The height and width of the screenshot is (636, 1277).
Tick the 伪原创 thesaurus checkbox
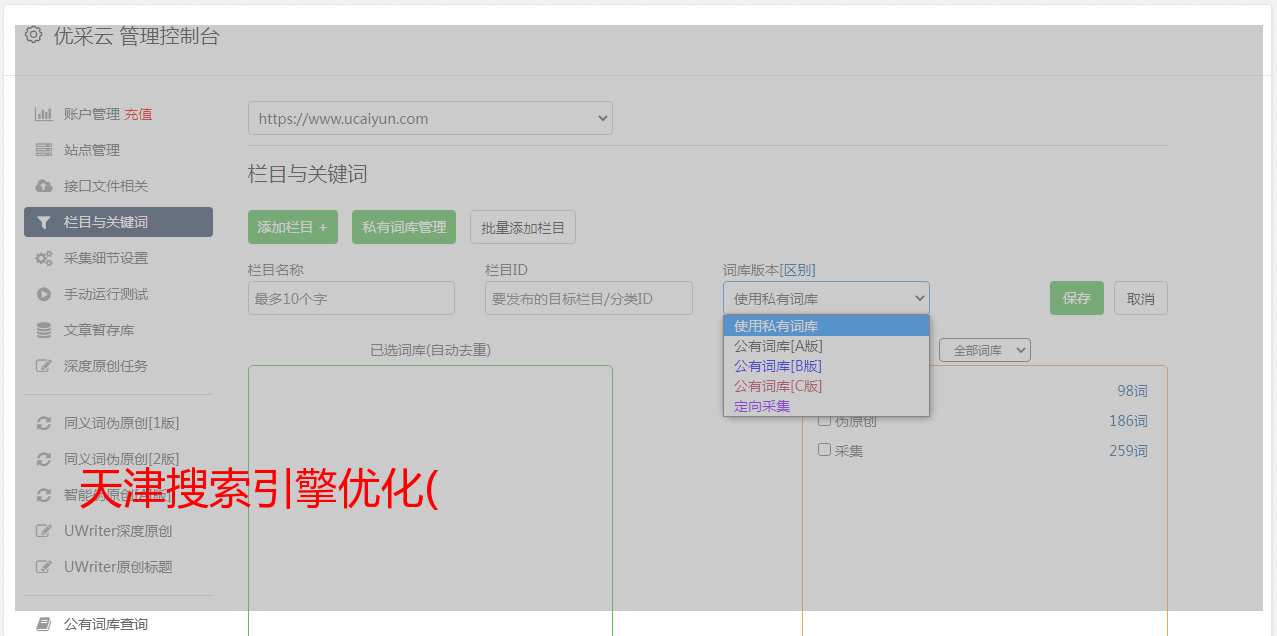point(825,421)
